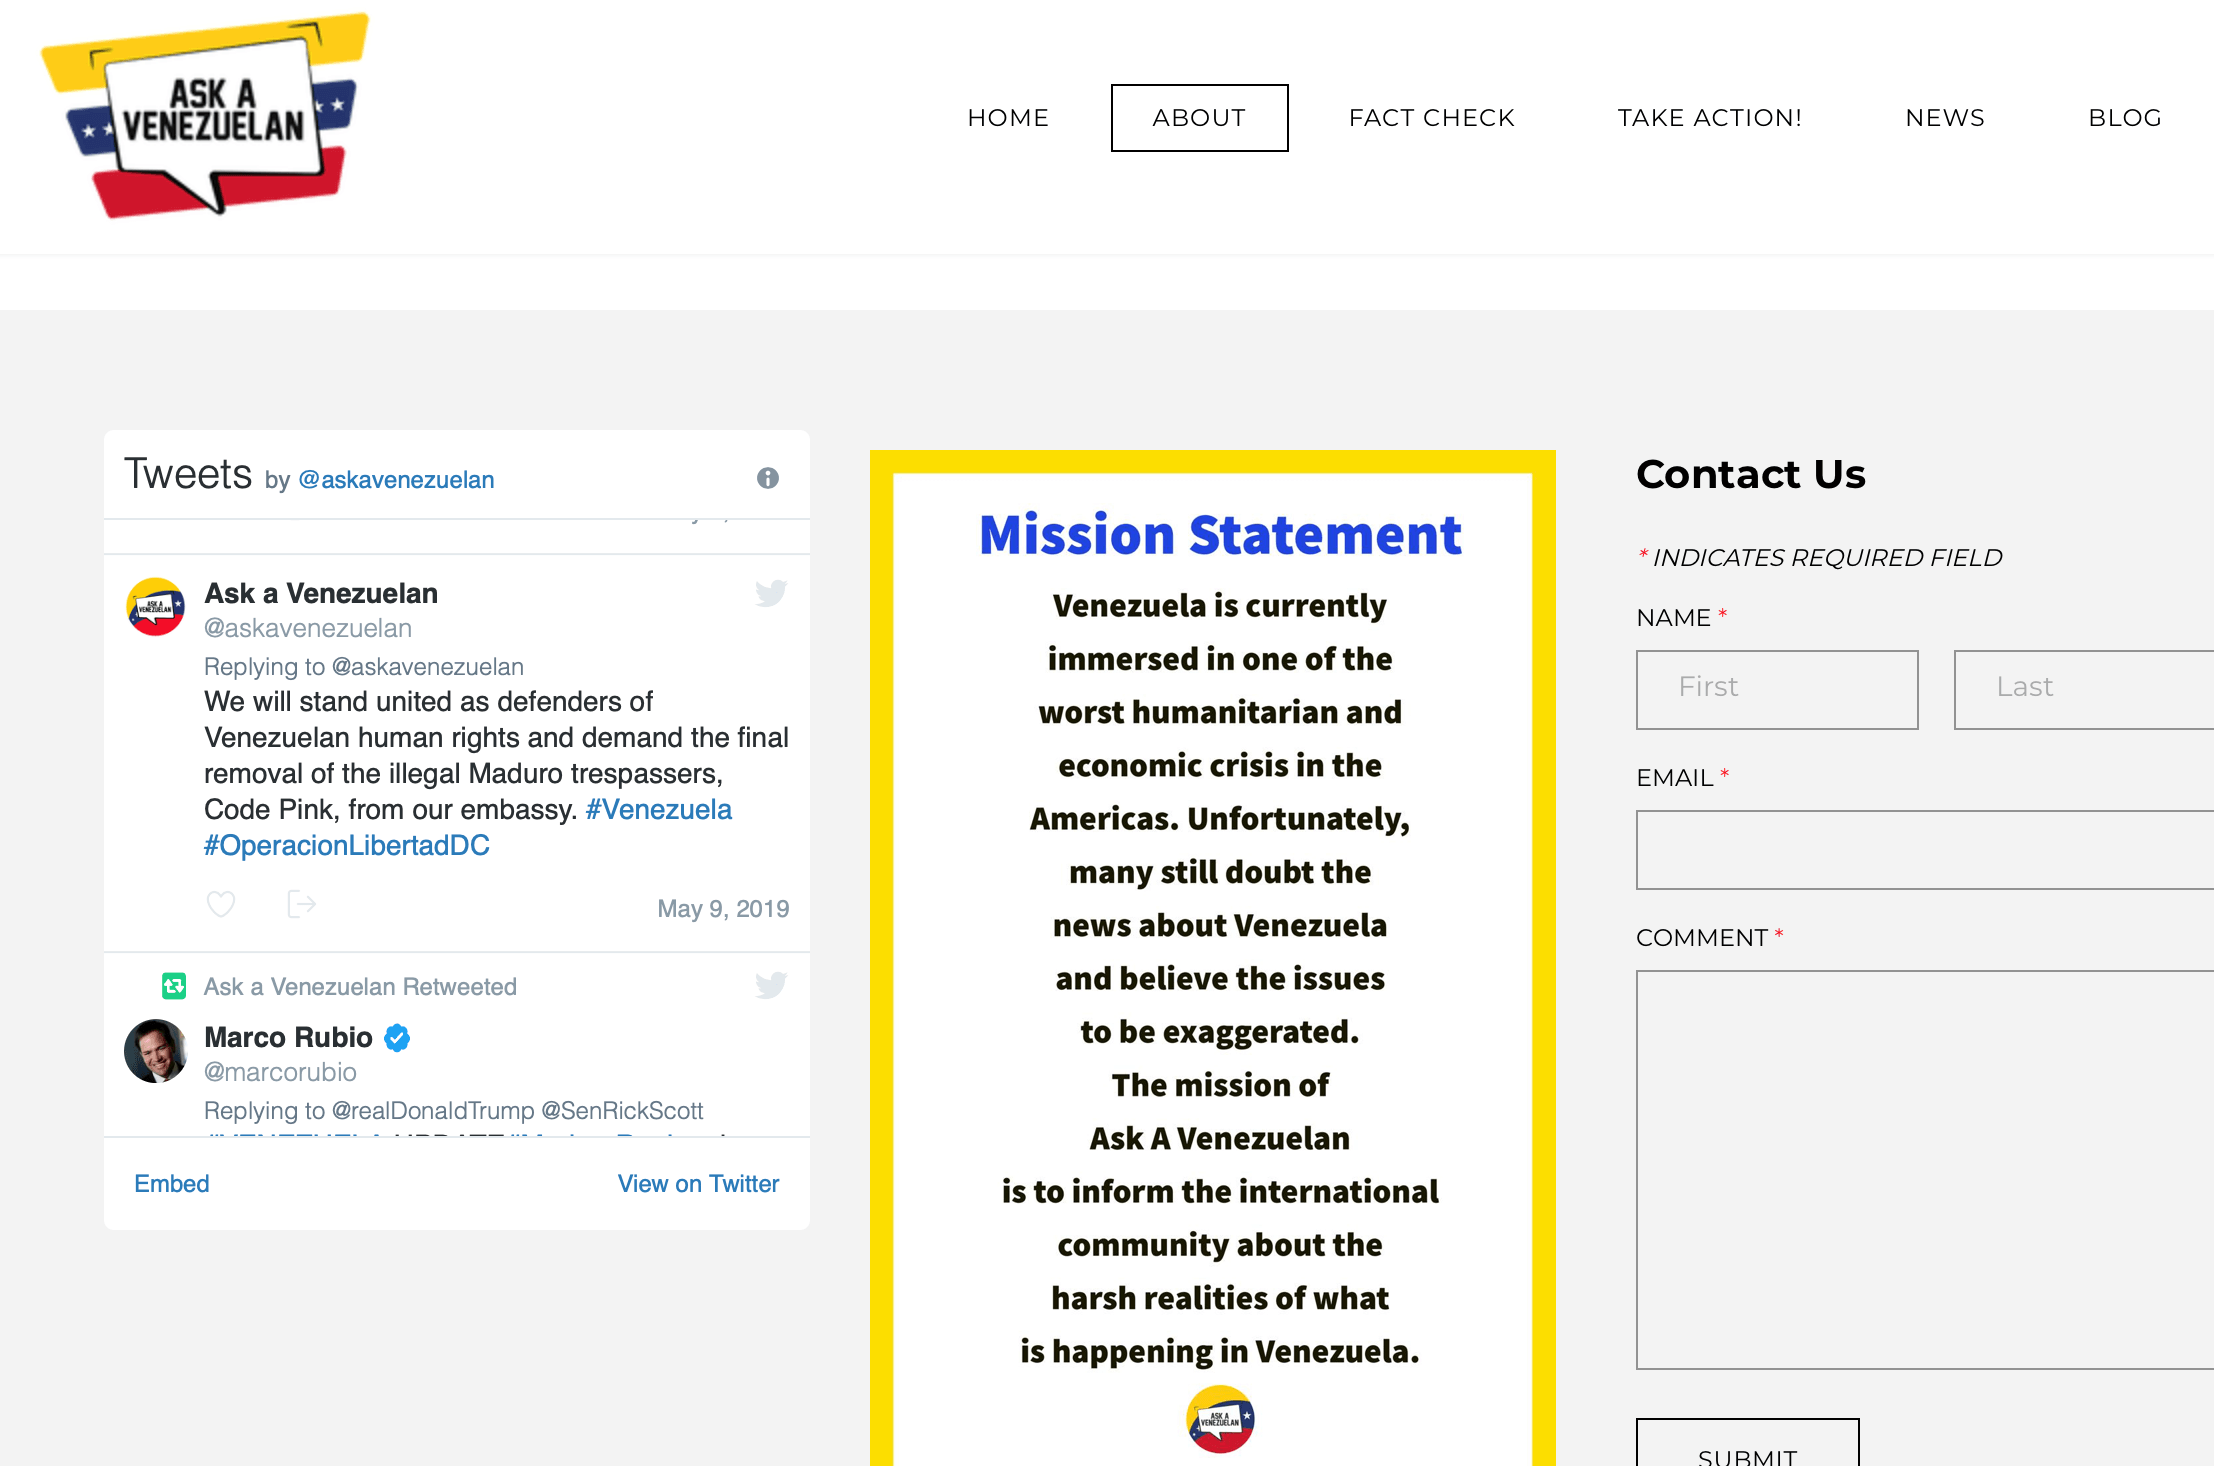Click the small logo badge below the Mission Statement

pos(1220,1419)
